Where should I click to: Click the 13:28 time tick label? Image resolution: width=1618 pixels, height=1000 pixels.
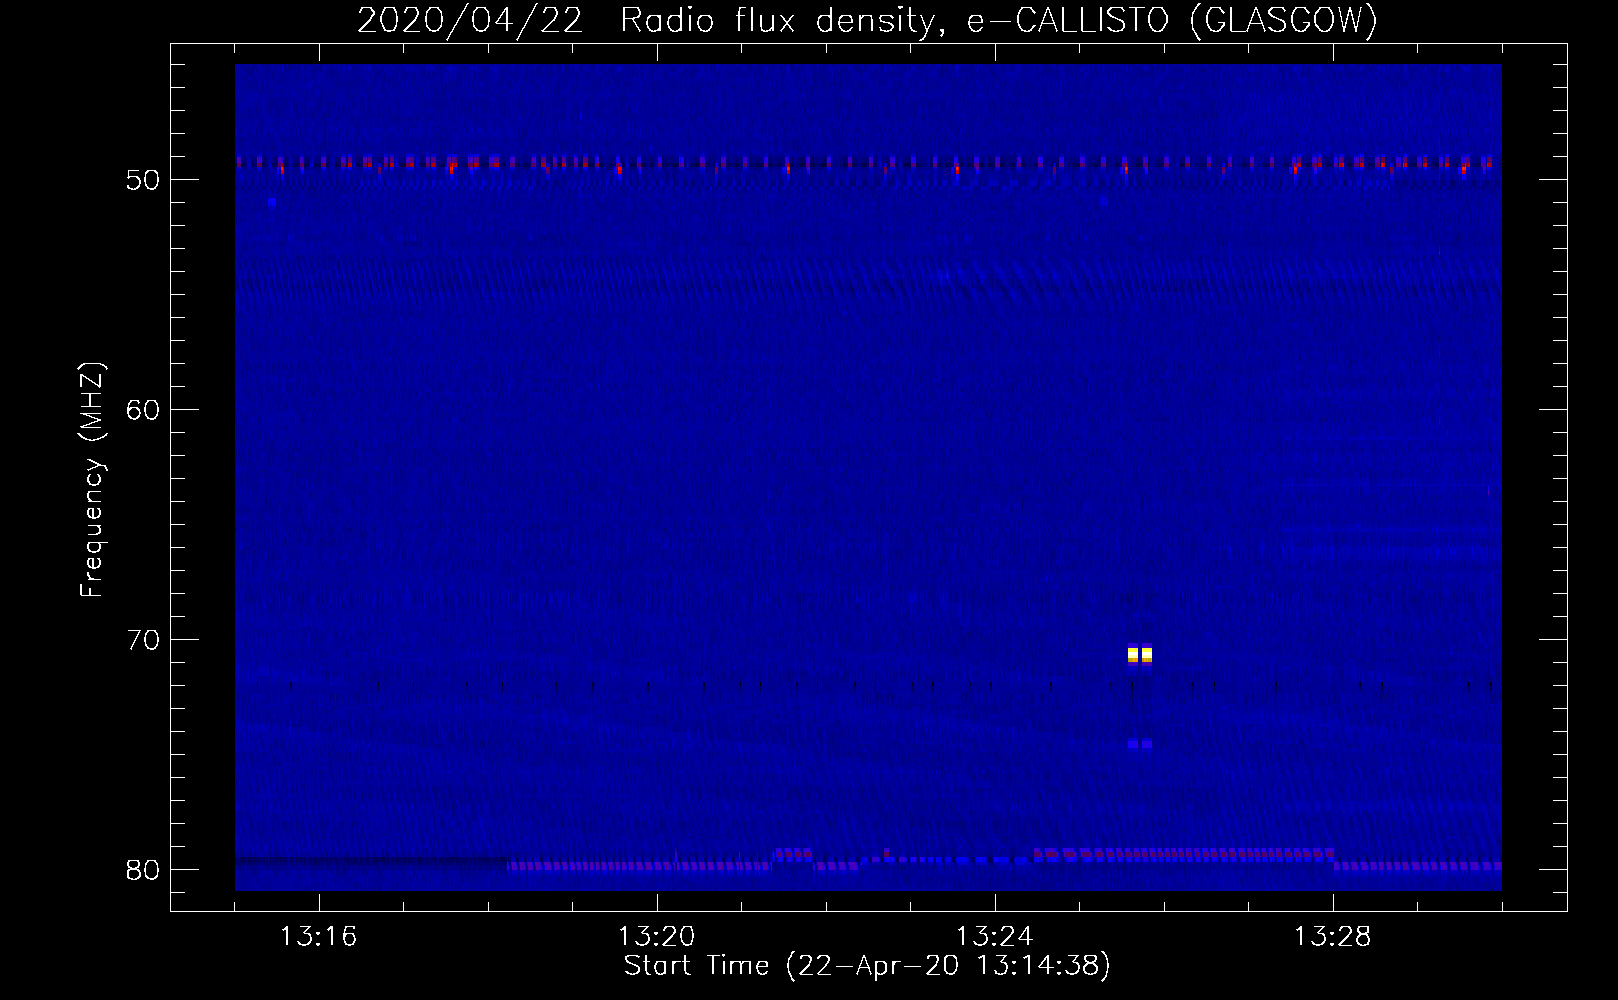pos(1332,937)
